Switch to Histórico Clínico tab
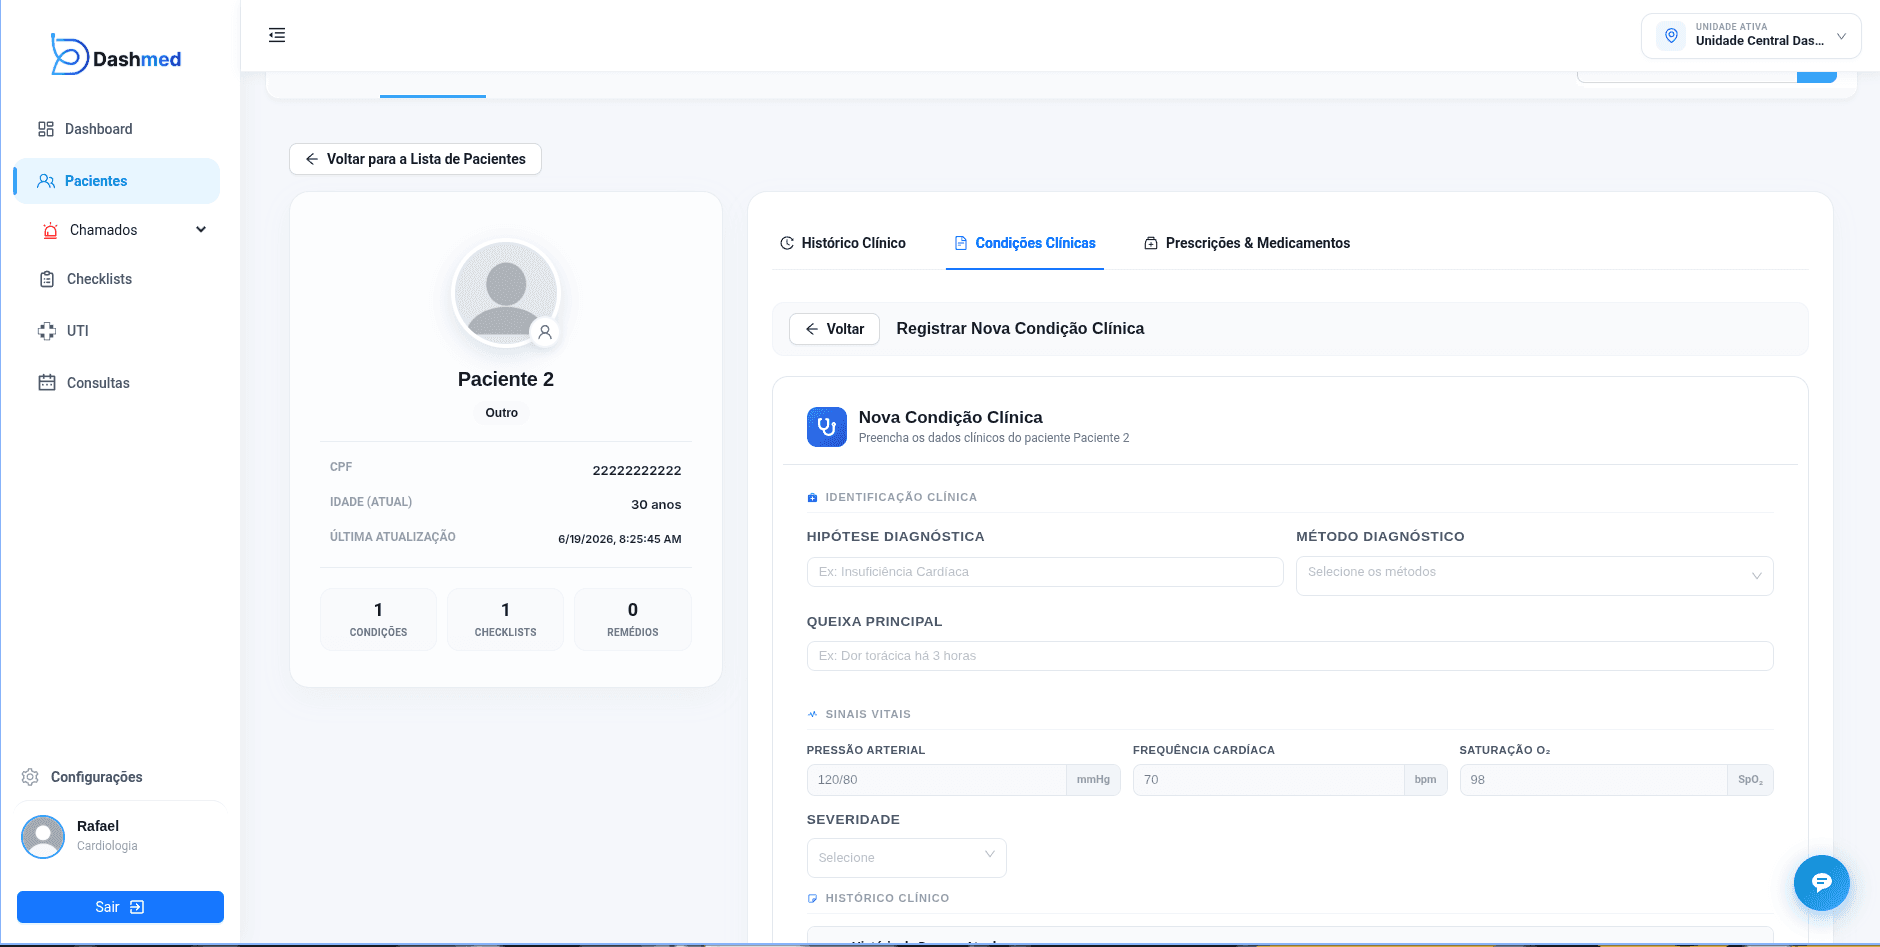1880x947 pixels. [x=843, y=243]
